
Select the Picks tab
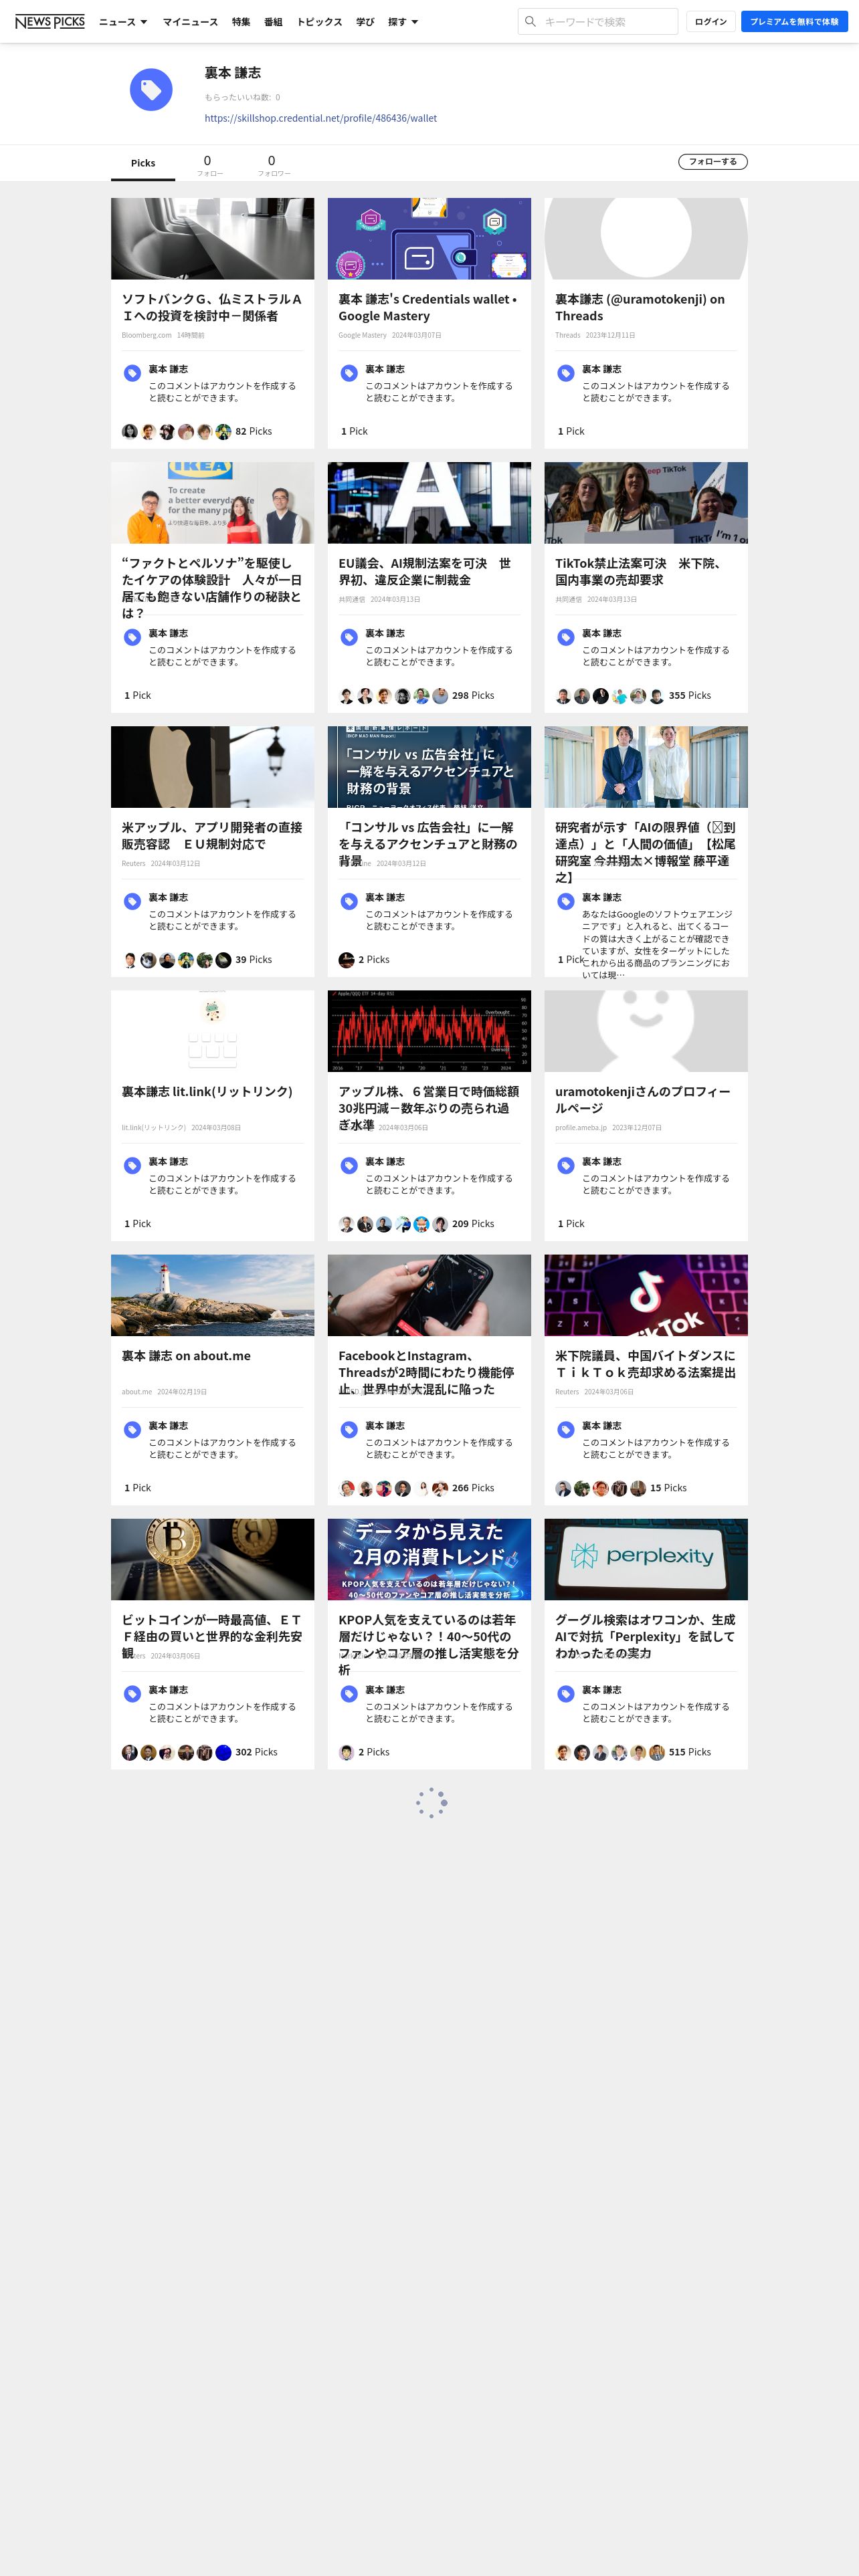click(143, 163)
